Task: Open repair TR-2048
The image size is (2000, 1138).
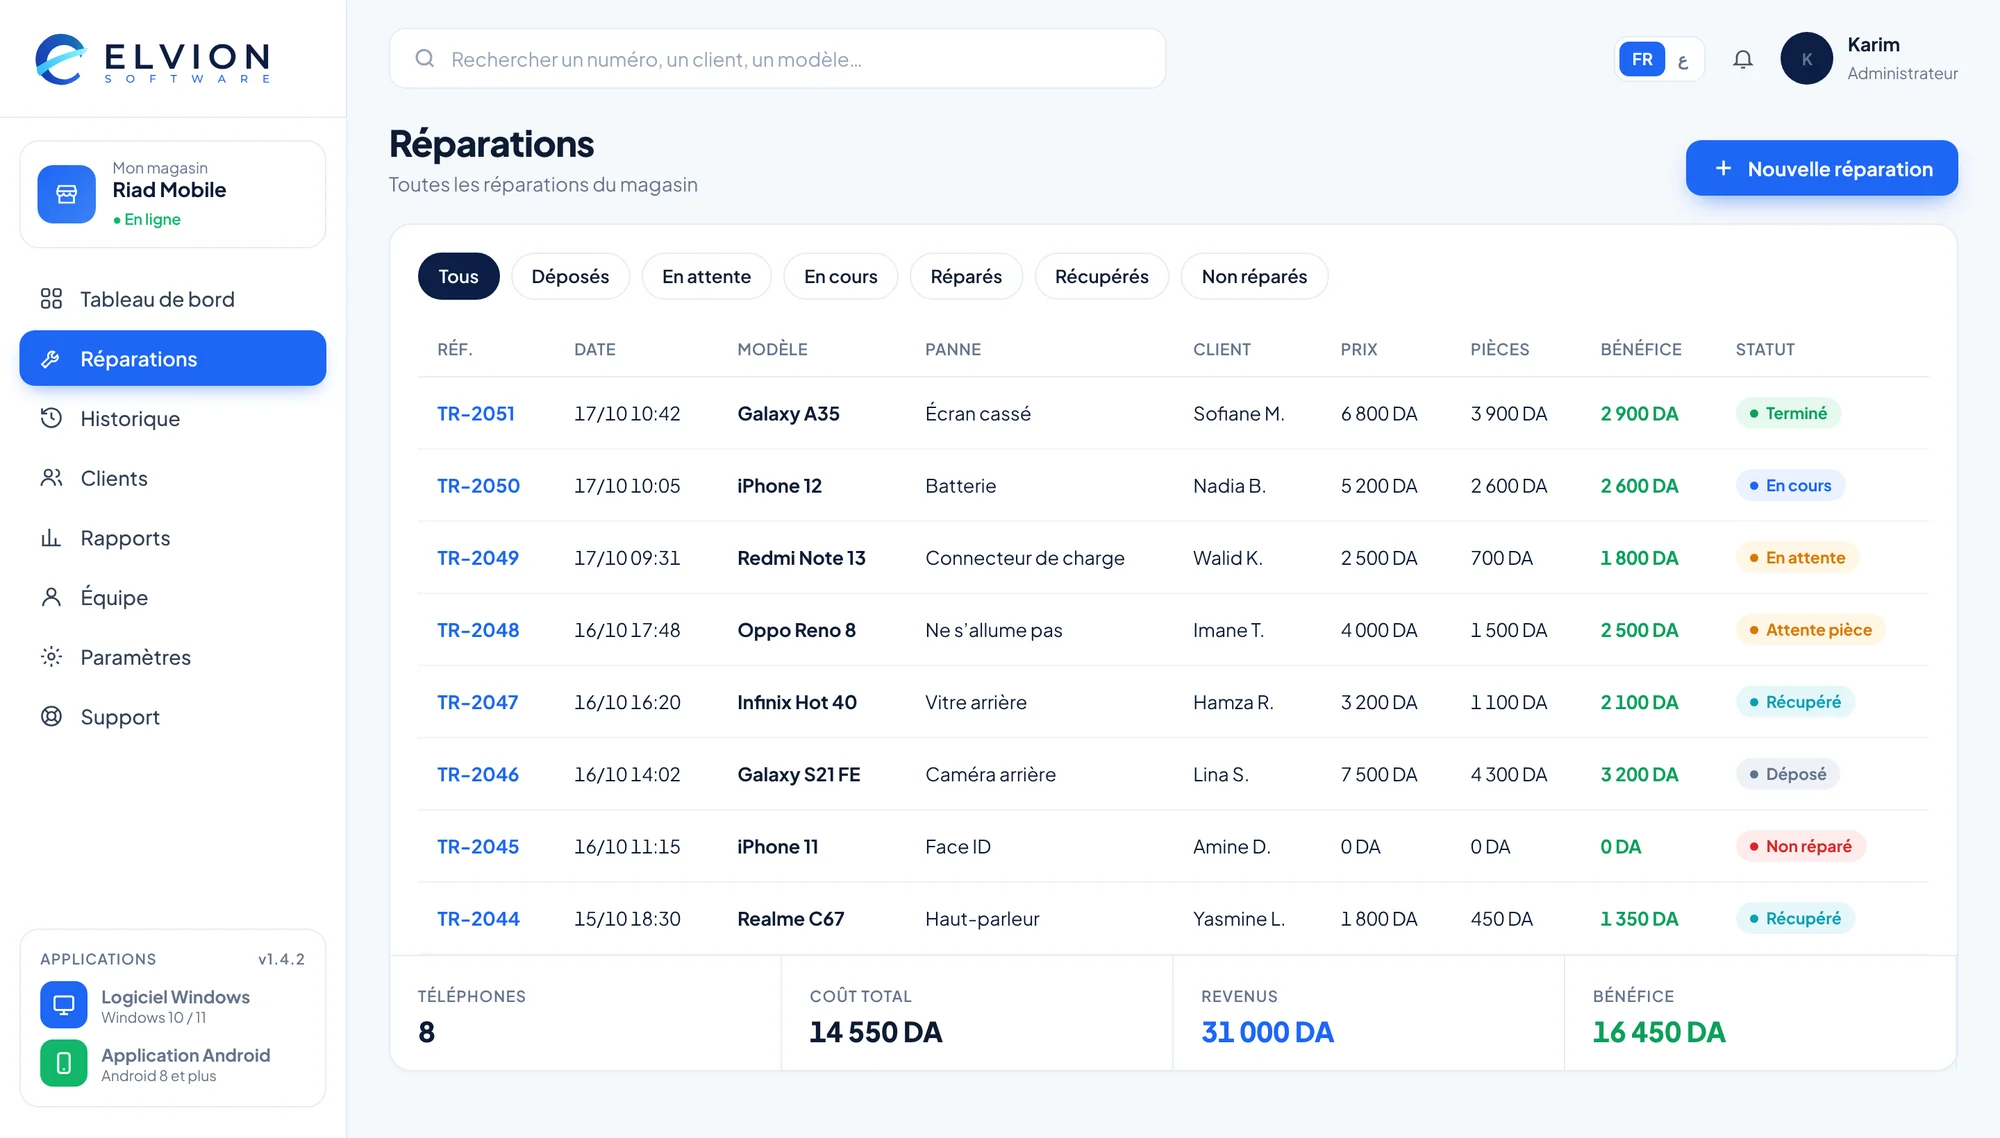Action: click(478, 630)
